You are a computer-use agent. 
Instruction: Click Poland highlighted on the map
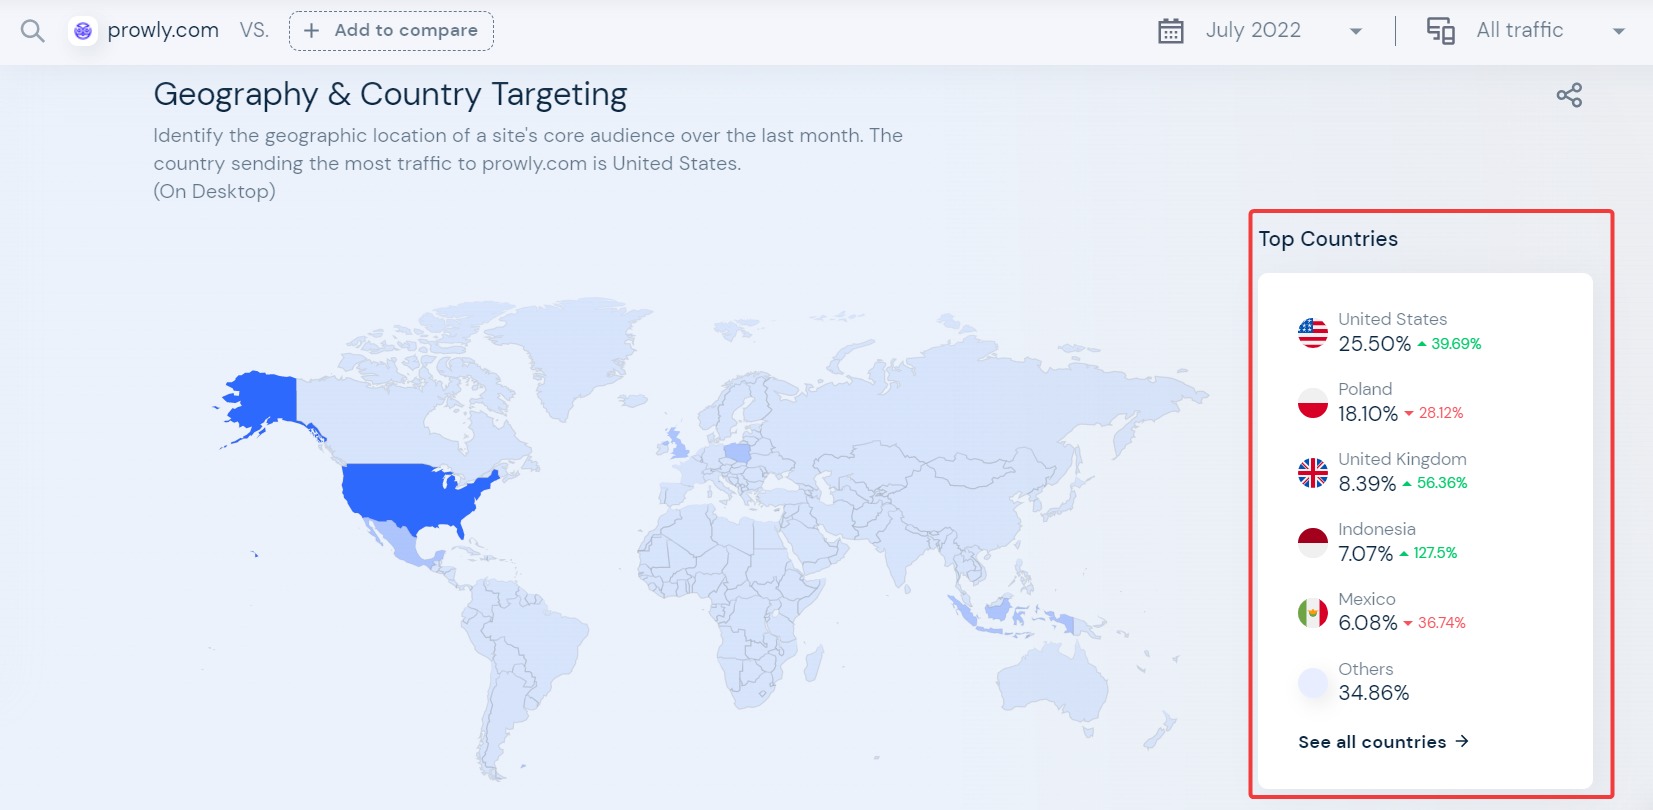click(738, 452)
